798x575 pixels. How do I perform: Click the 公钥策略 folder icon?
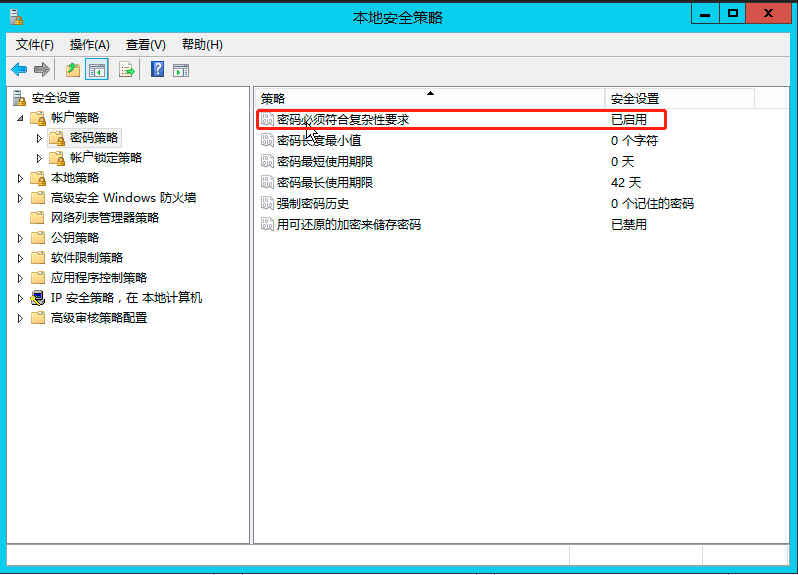pyautogui.click(x=38, y=238)
